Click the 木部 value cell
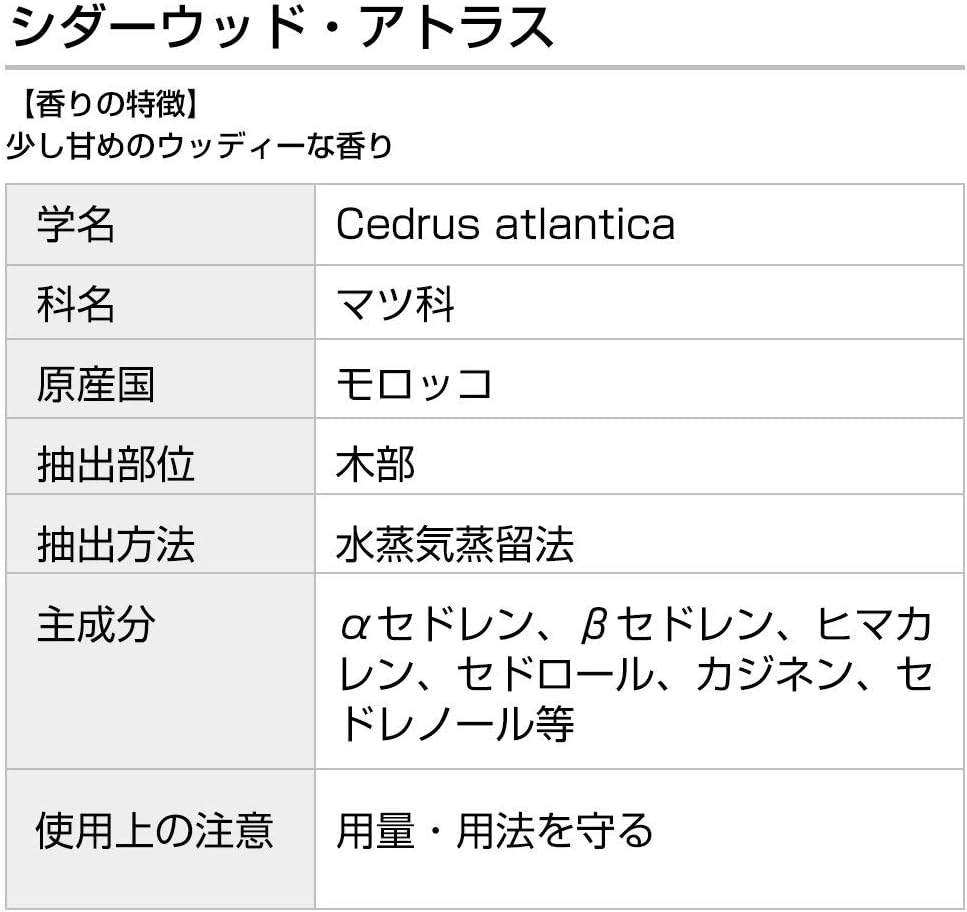967x912 pixels. click(640, 457)
